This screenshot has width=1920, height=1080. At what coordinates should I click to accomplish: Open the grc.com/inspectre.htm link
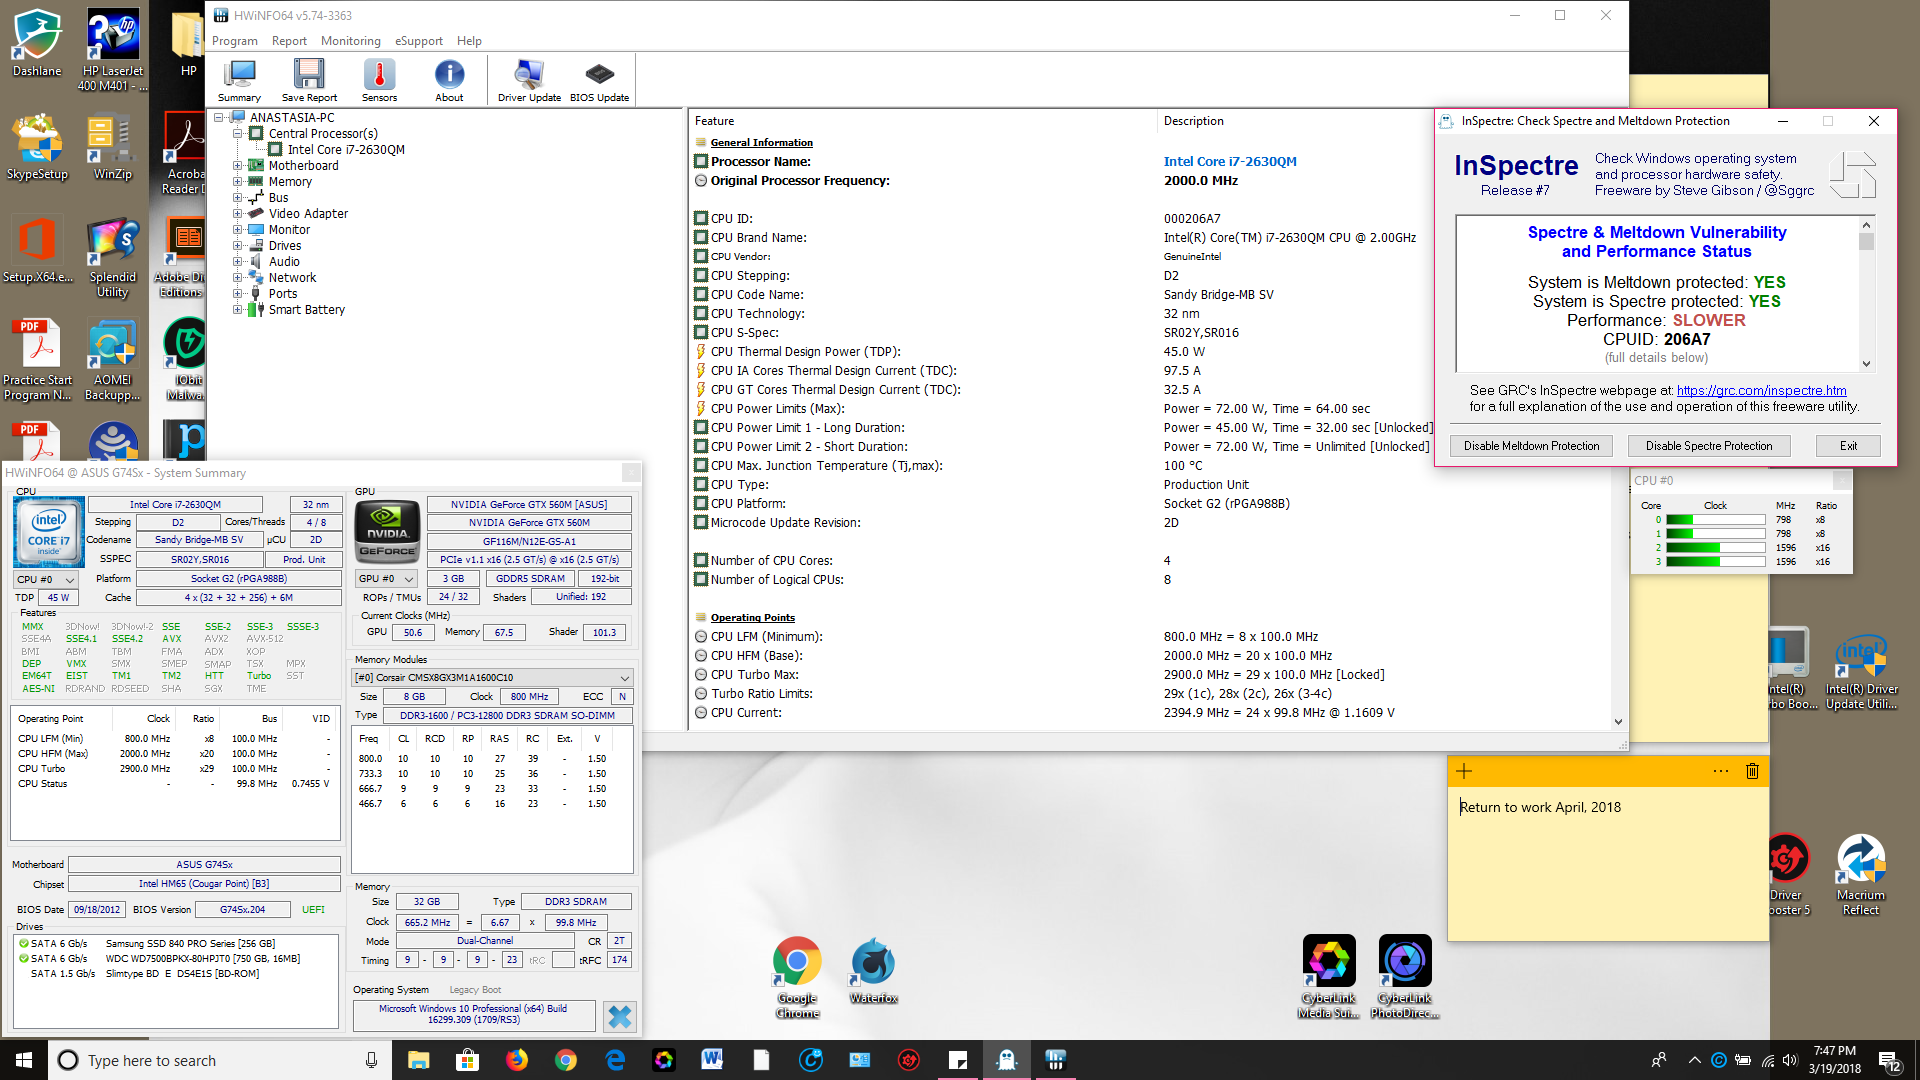click(1761, 391)
